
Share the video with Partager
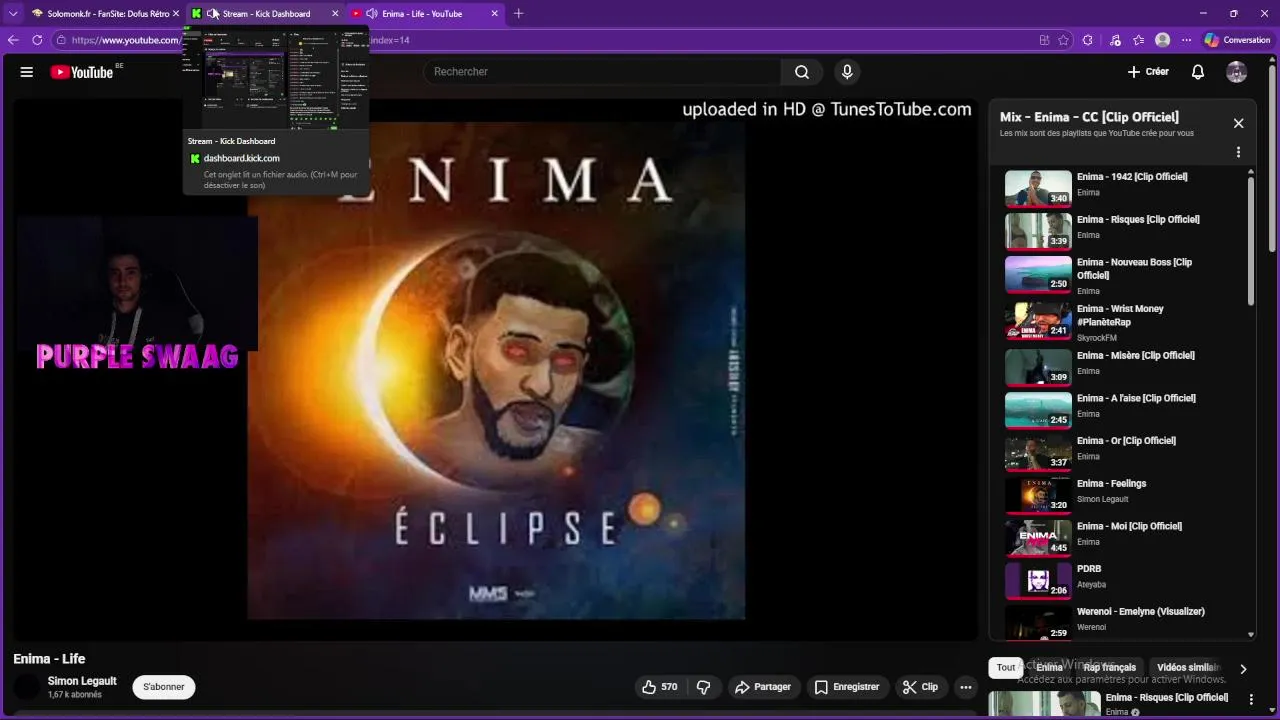[x=763, y=687]
